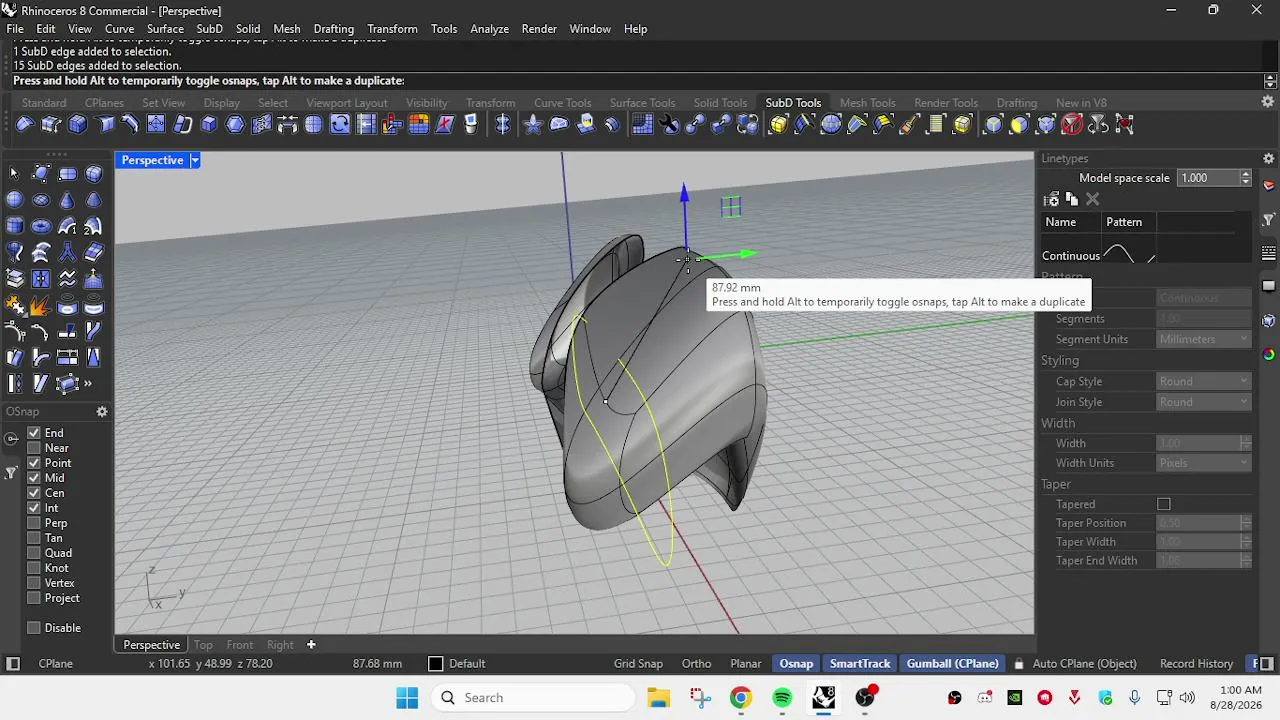
Task: Open Spotify from the taskbar
Action: (782, 698)
